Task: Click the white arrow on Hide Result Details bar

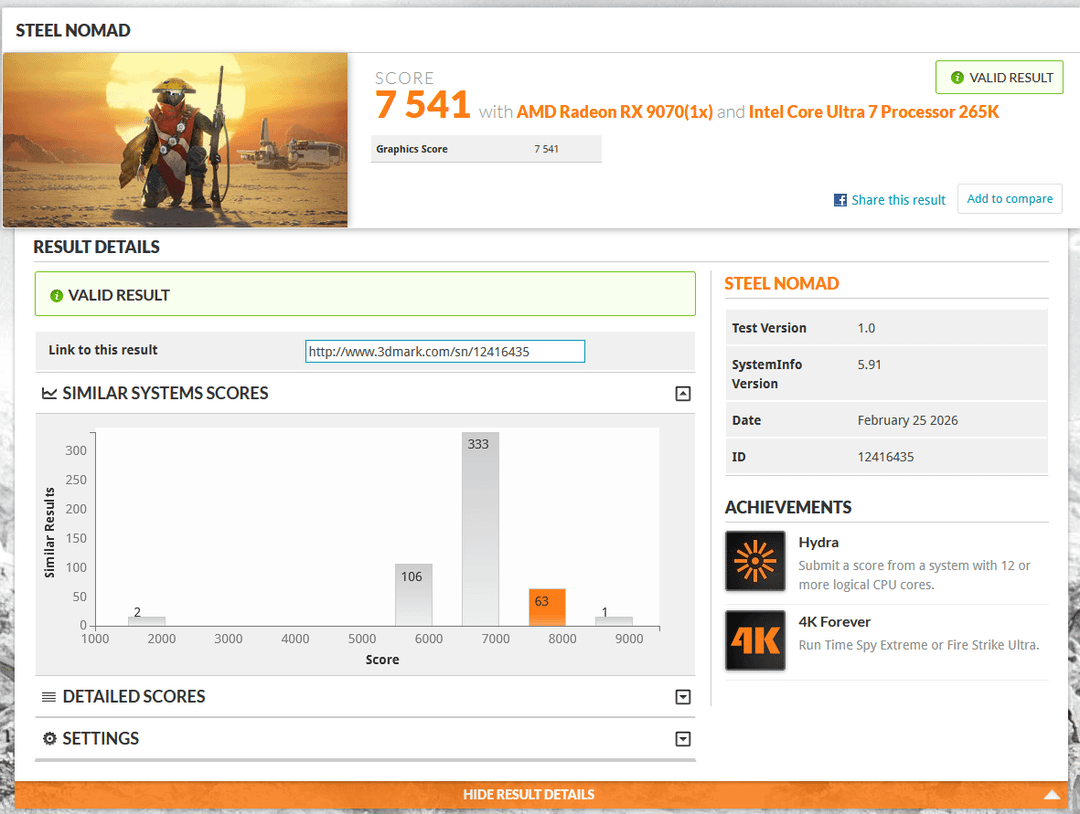Action: pos(1051,795)
